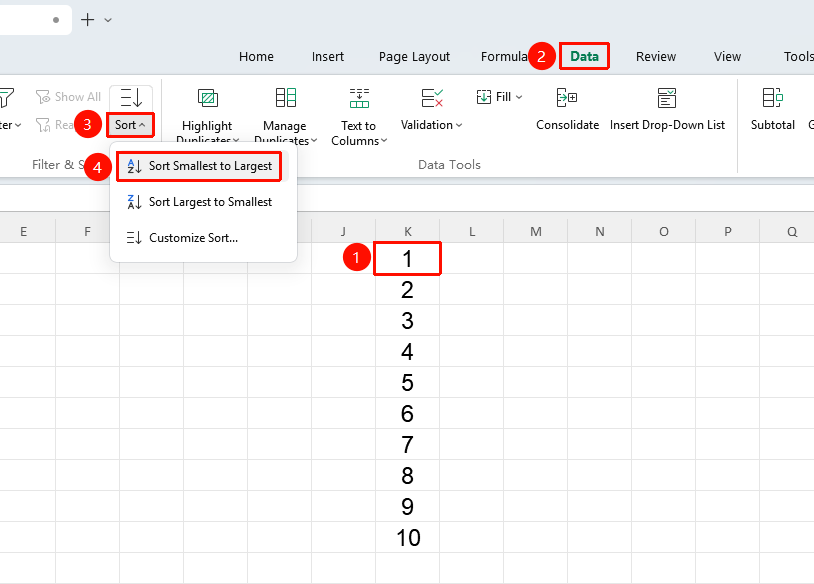Image resolution: width=814 pixels, height=584 pixels.
Task: Go to the Review tab
Action: pos(656,57)
